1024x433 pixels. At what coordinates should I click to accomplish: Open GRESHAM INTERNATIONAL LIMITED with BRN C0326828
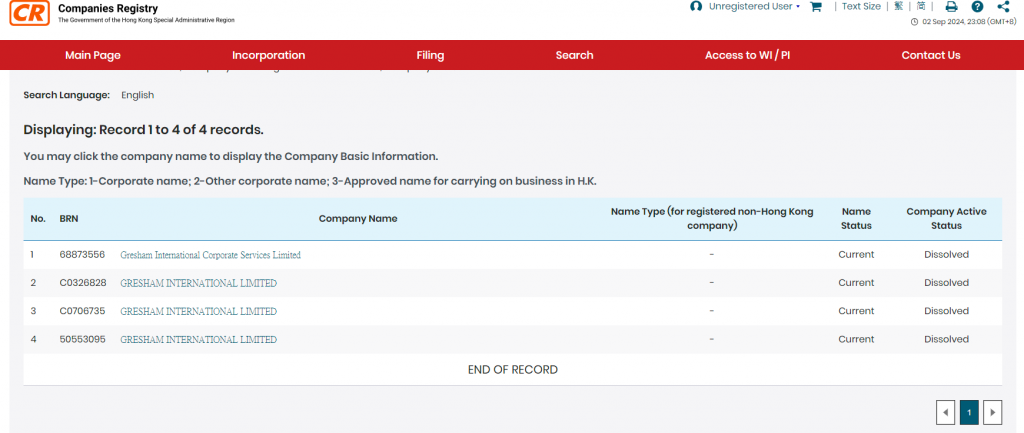(199, 283)
